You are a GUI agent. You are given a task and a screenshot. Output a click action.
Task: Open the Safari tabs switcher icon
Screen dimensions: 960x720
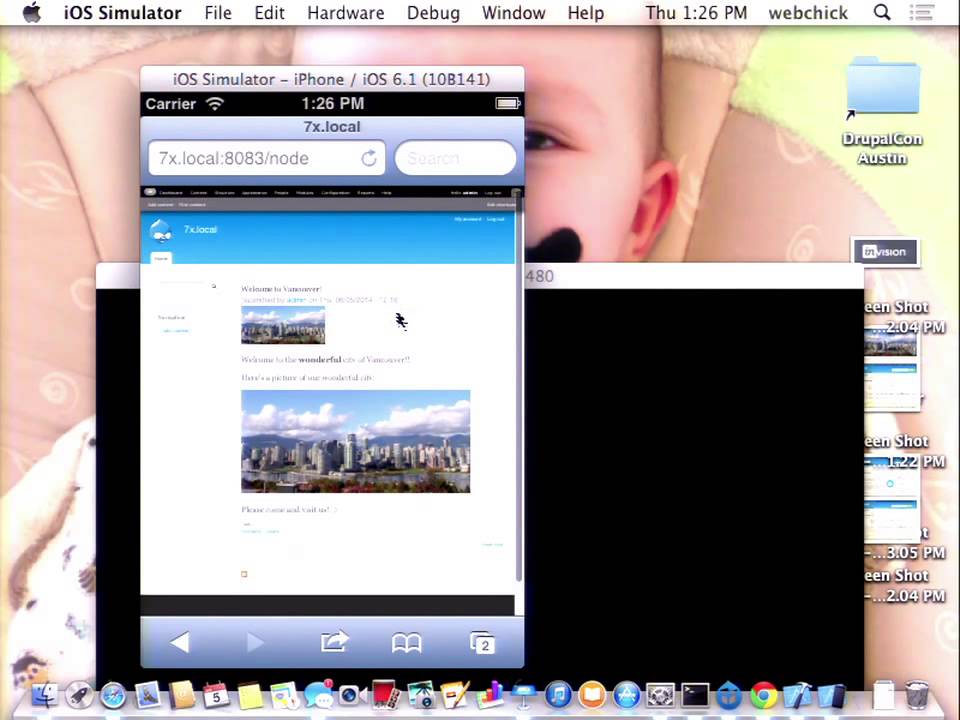[482, 643]
